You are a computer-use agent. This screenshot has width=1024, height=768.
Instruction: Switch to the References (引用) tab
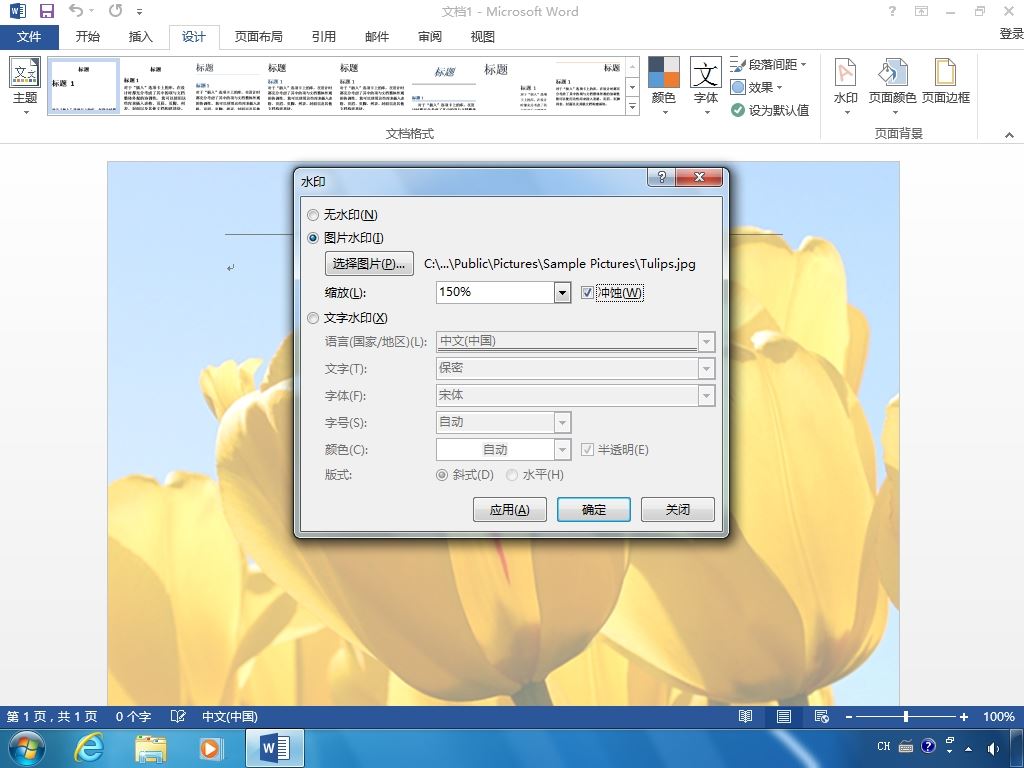323,37
